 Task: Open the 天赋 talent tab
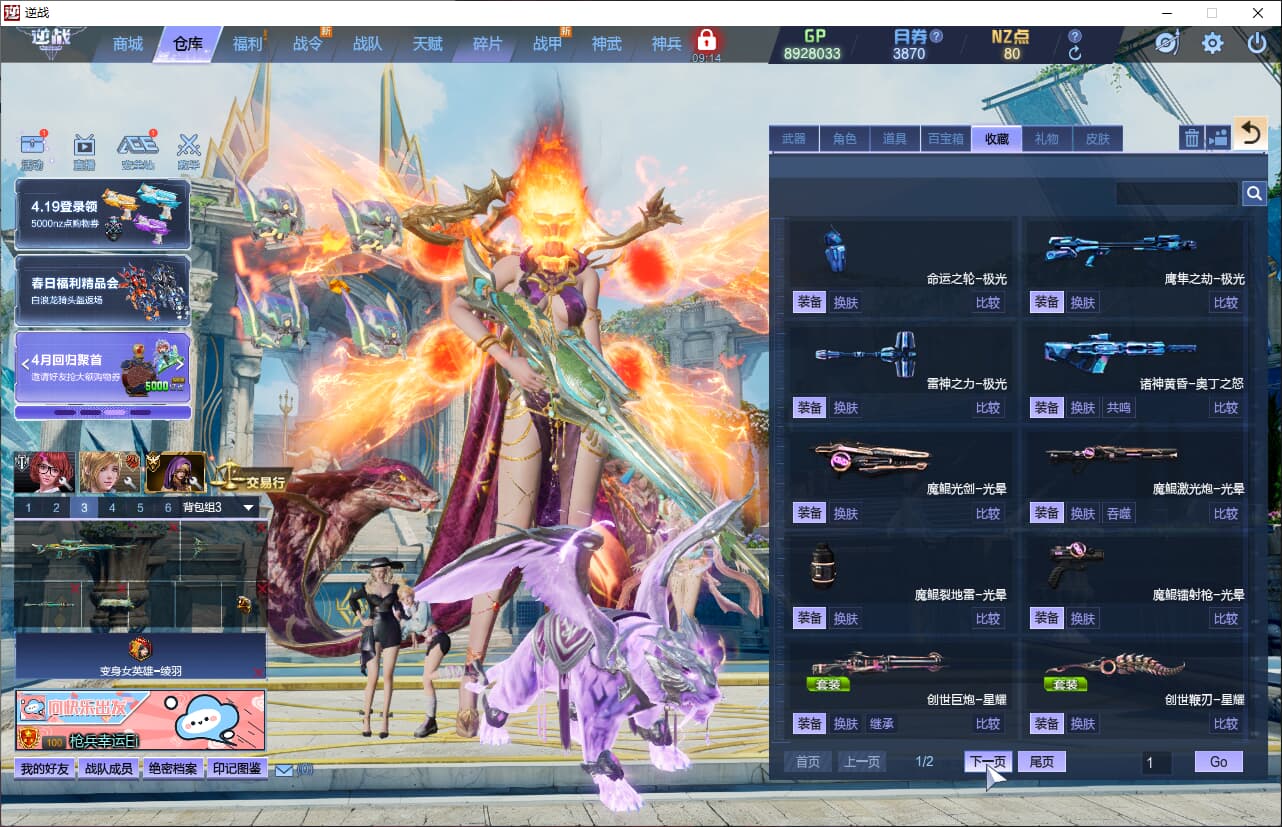tap(427, 44)
